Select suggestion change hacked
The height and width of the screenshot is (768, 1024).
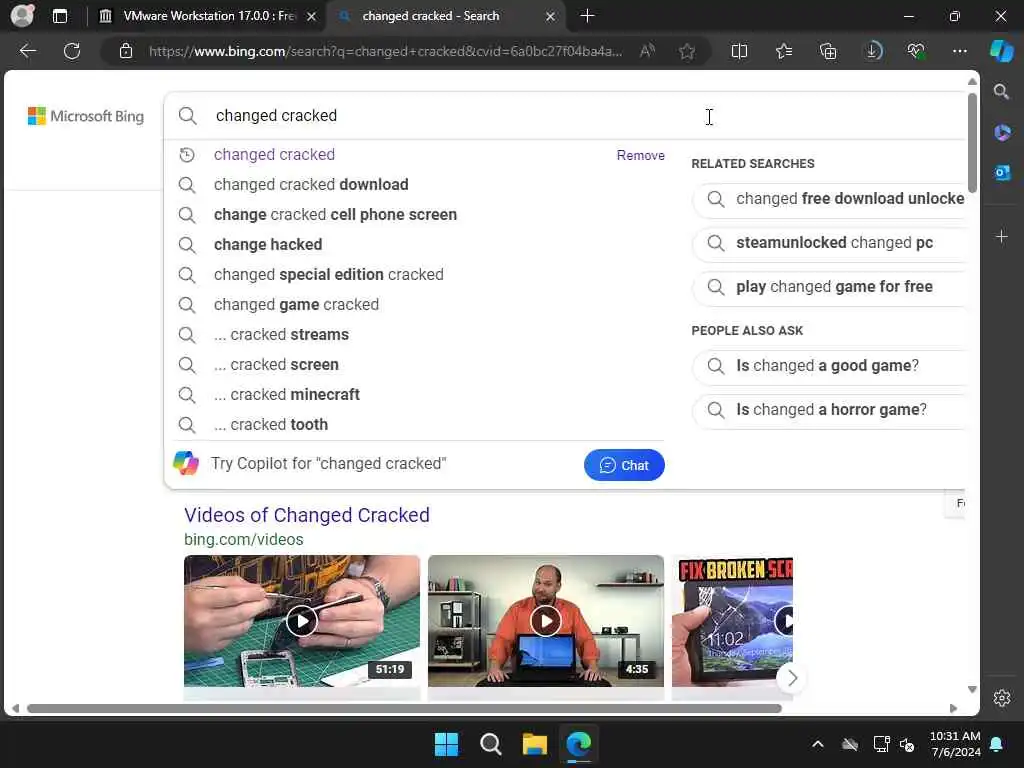click(x=268, y=245)
